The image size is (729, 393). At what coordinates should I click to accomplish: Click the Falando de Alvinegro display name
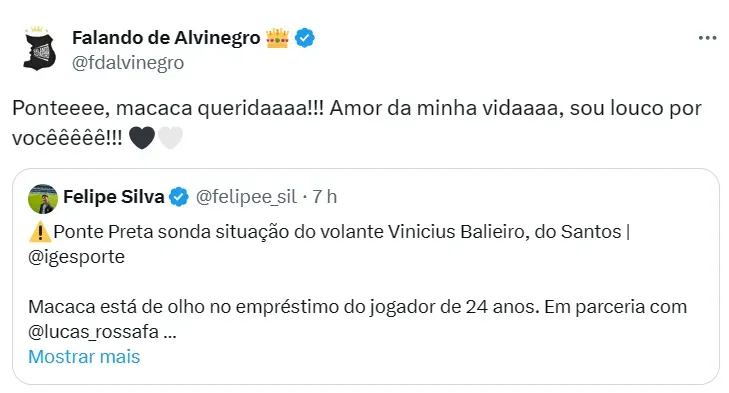pyautogui.click(x=166, y=38)
